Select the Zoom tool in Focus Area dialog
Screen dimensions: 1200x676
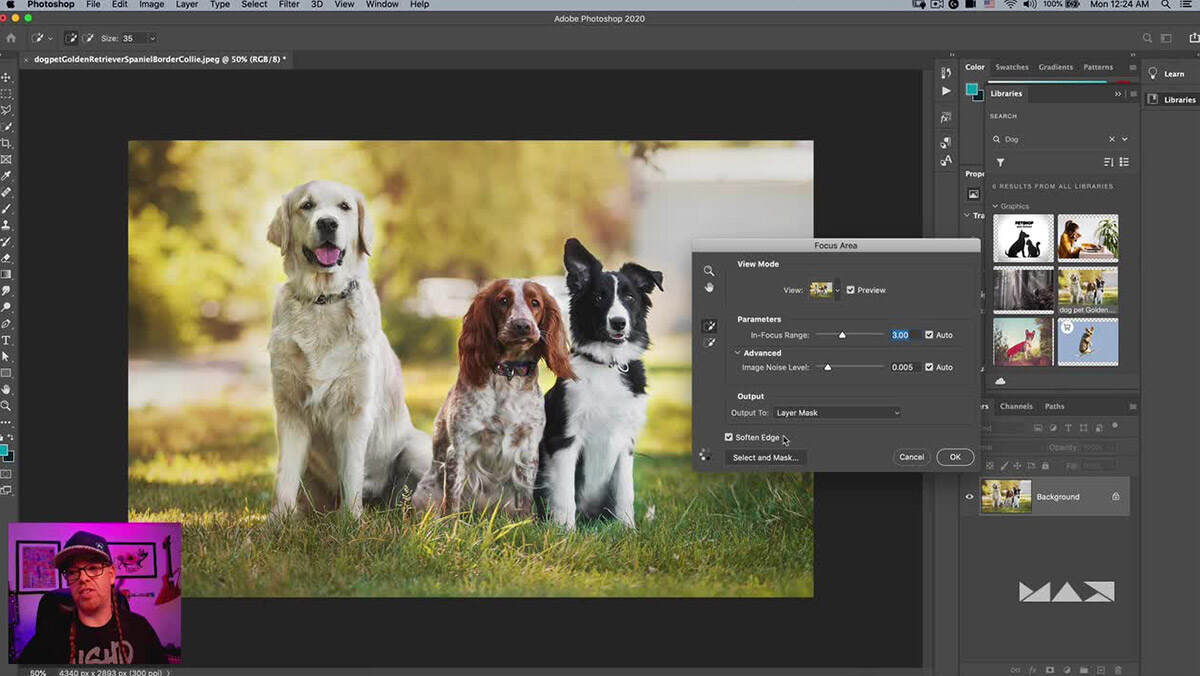pos(708,271)
